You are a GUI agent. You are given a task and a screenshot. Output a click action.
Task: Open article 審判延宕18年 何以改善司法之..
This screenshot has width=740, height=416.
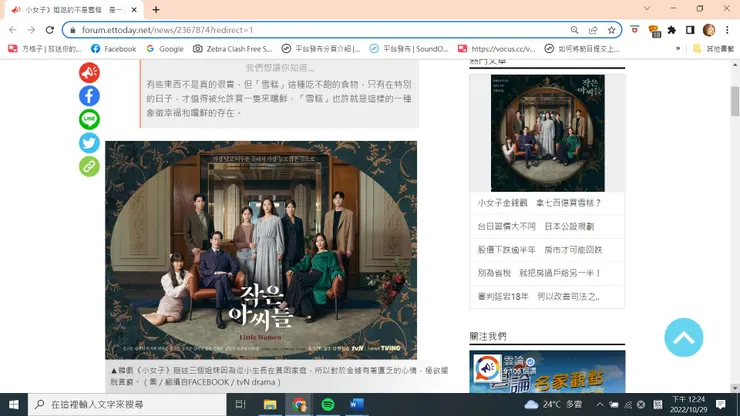tap(538, 297)
